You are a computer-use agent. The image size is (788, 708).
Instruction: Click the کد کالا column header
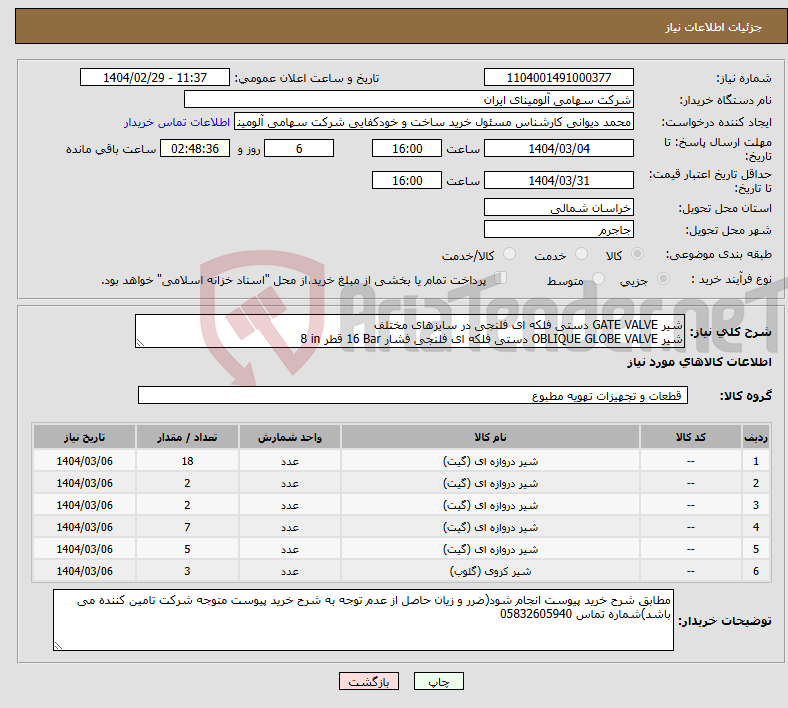pyautogui.click(x=691, y=437)
